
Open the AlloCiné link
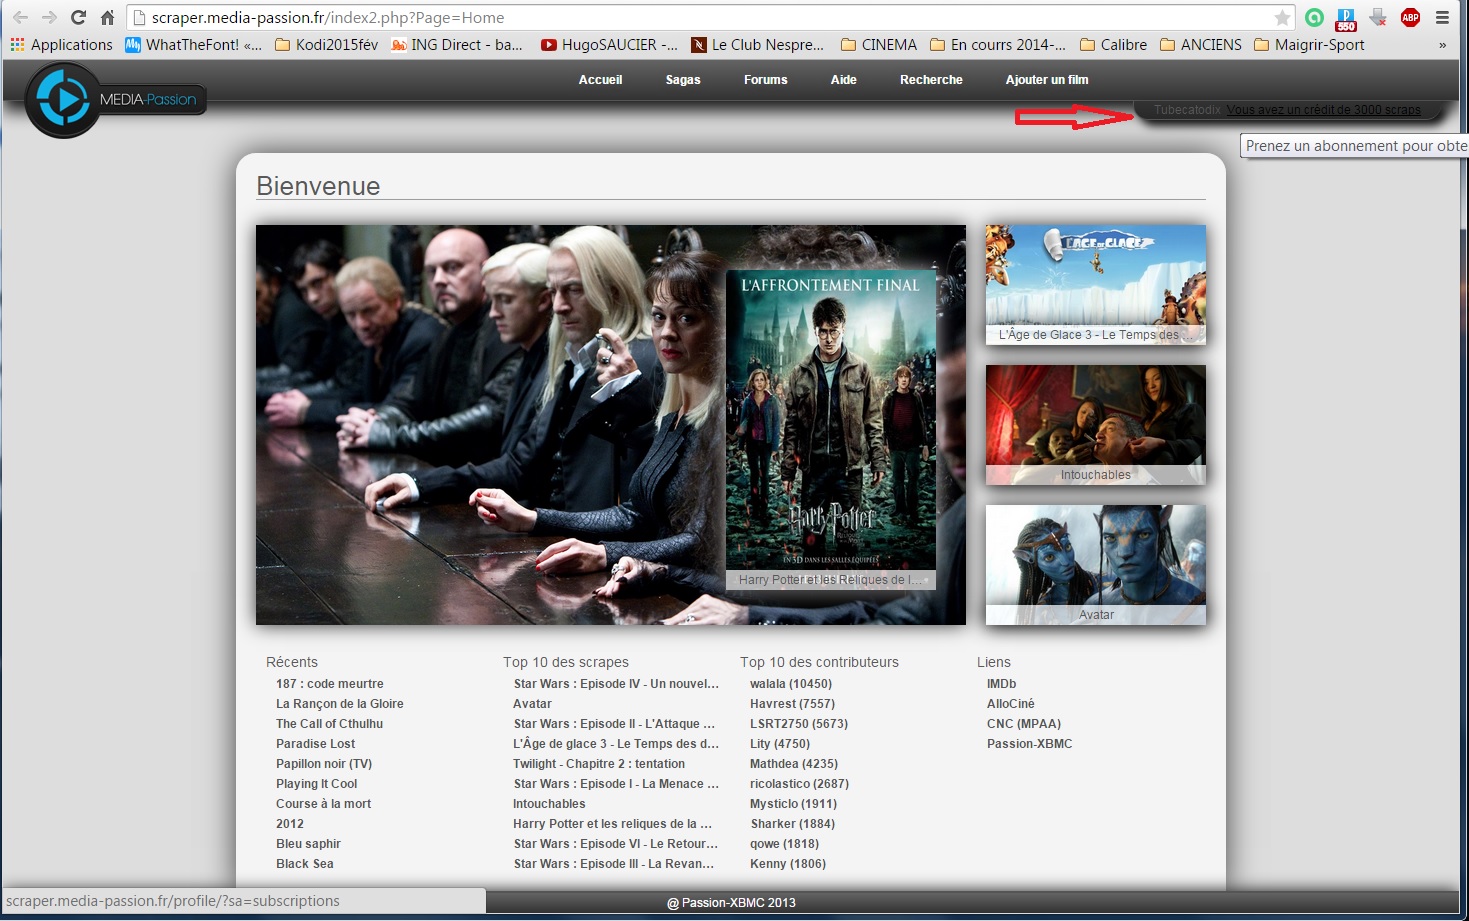1011,704
